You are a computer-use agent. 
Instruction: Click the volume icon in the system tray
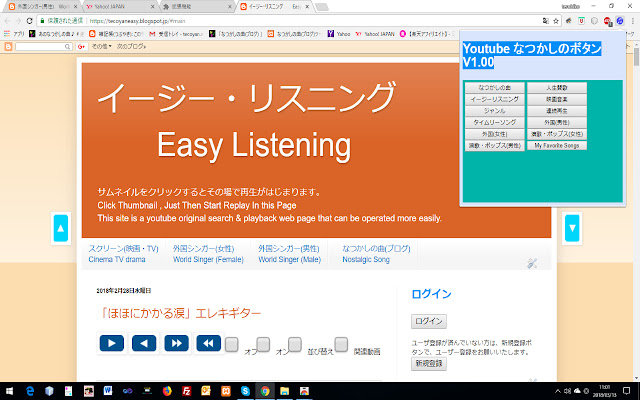coord(567,391)
